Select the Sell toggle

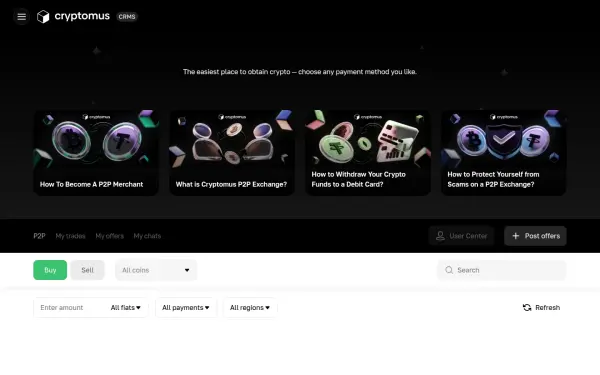coord(87,270)
